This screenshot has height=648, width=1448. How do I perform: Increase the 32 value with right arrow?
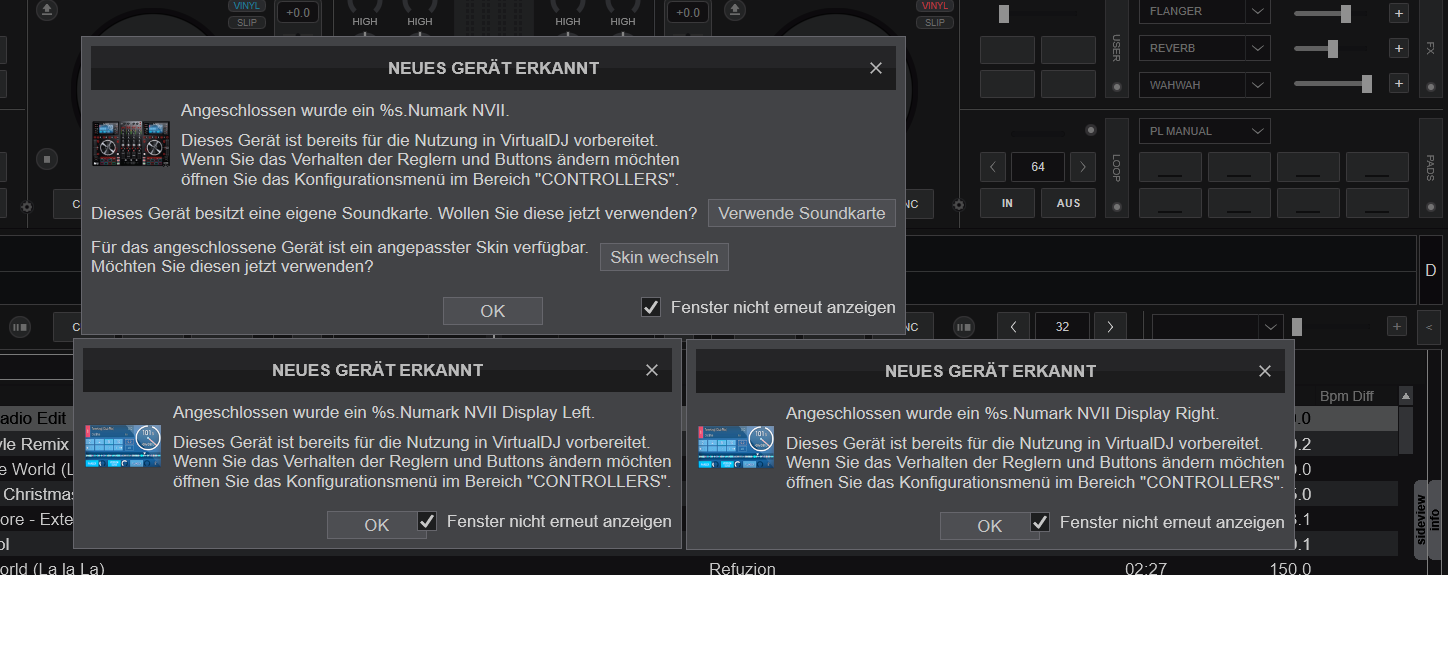(1110, 326)
